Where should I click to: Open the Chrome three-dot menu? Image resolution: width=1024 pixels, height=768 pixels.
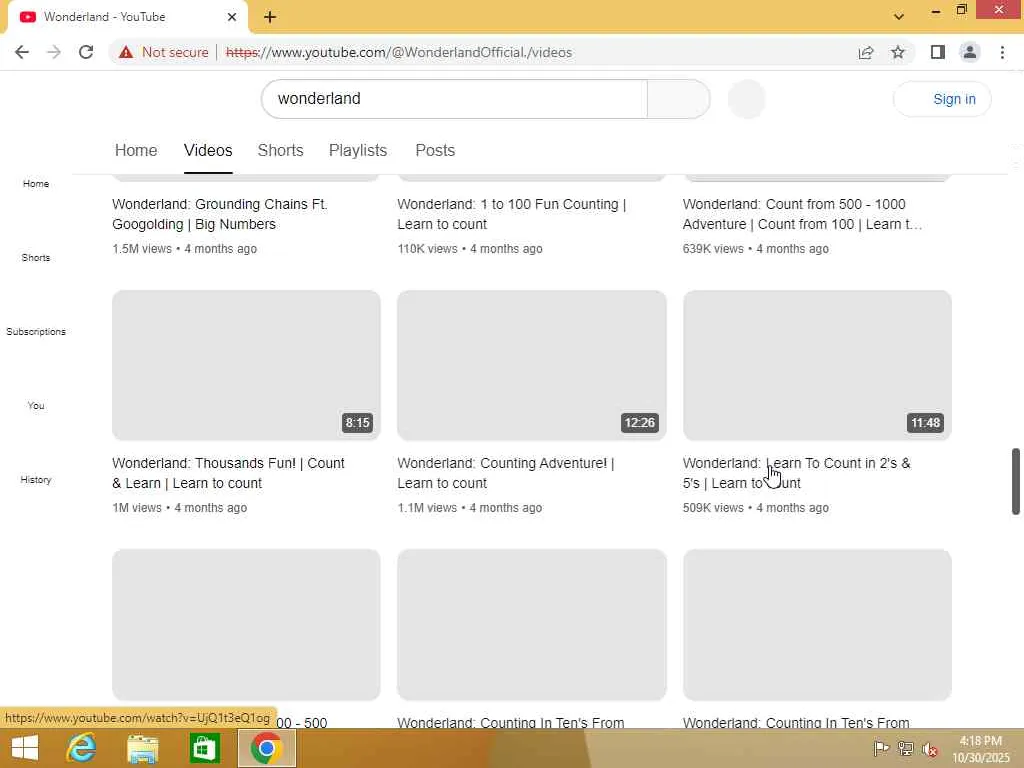[1002, 52]
